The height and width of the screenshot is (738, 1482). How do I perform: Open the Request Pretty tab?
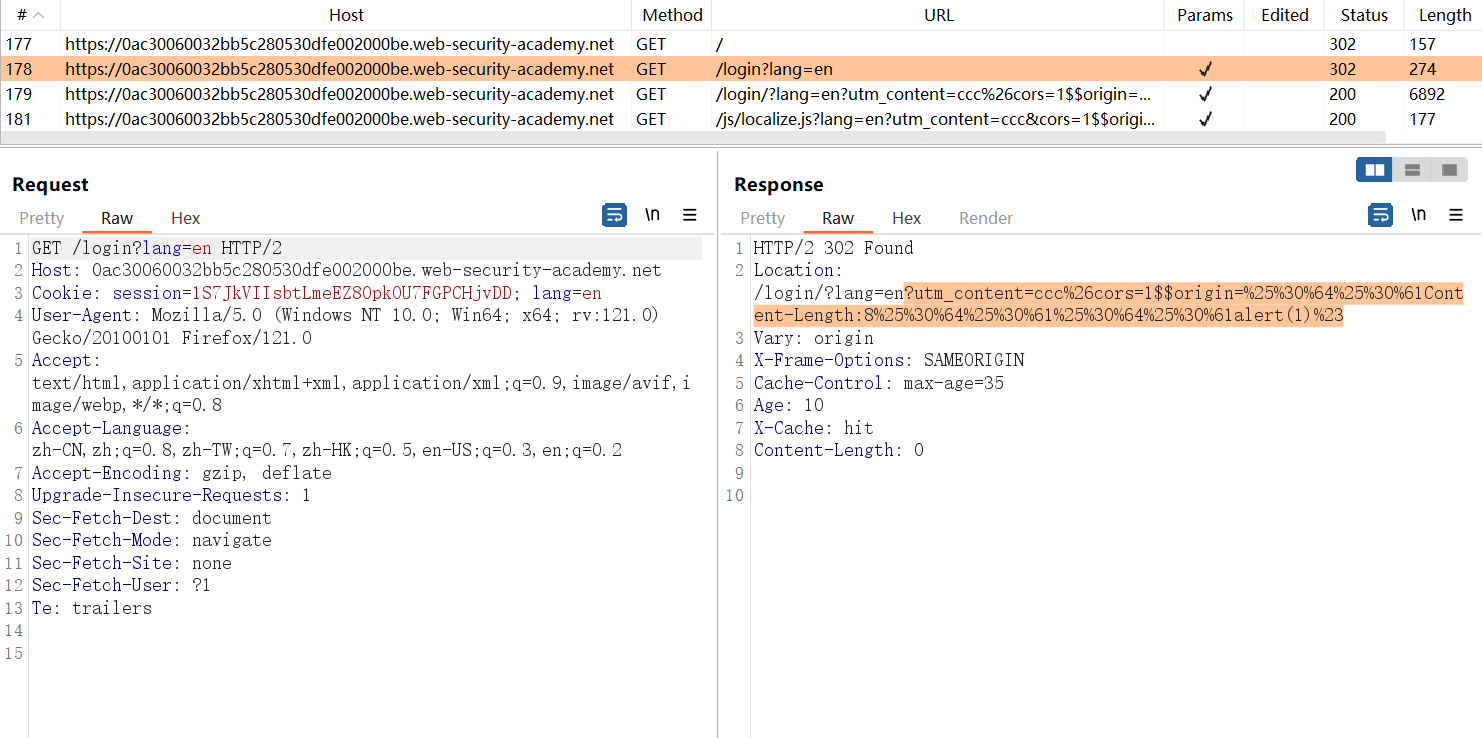[x=41, y=218]
